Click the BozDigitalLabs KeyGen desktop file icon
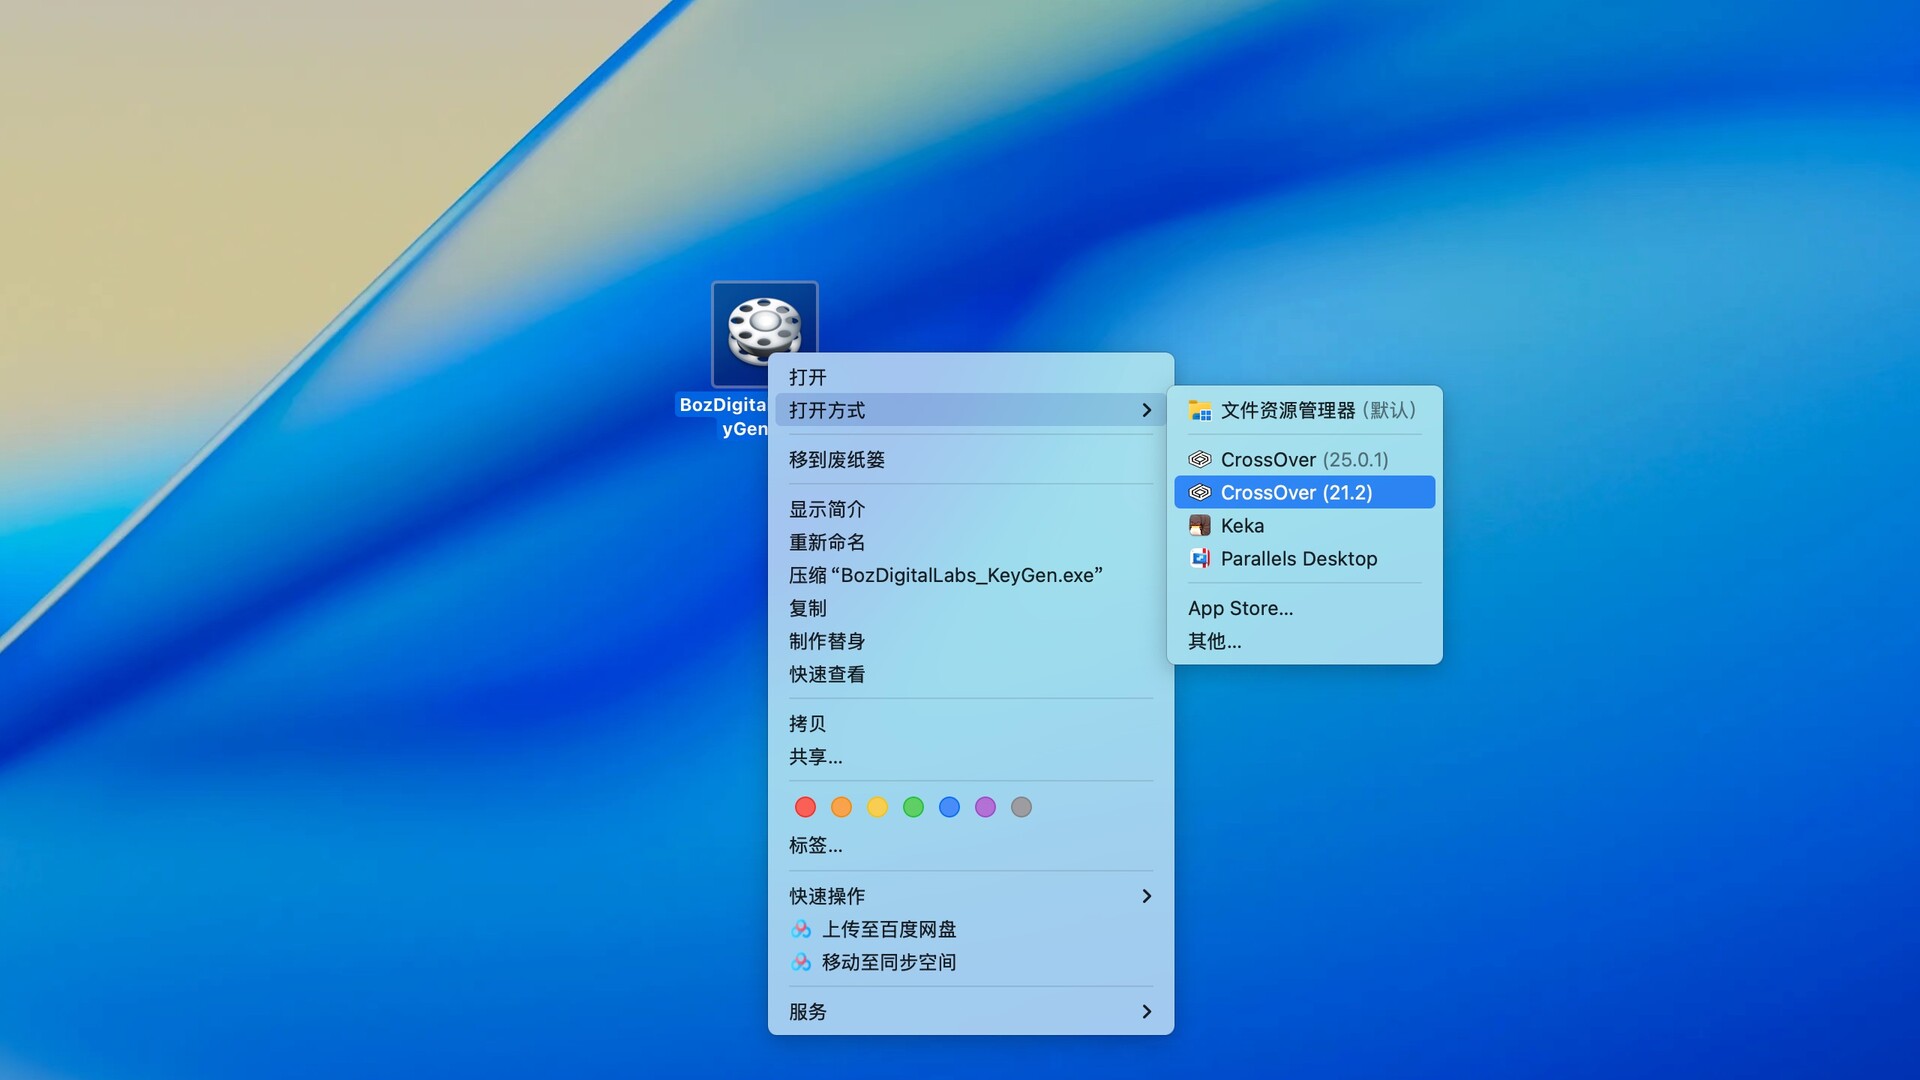Viewport: 1920px width, 1080px height. [x=765, y=334]
